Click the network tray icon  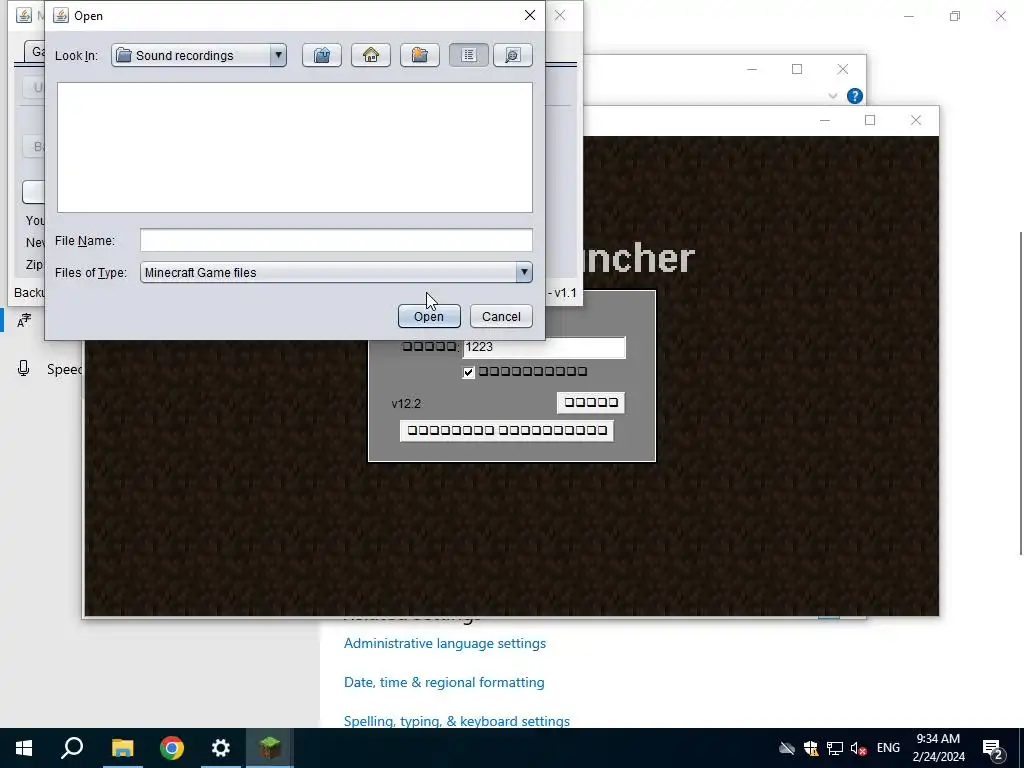[835, 748]
